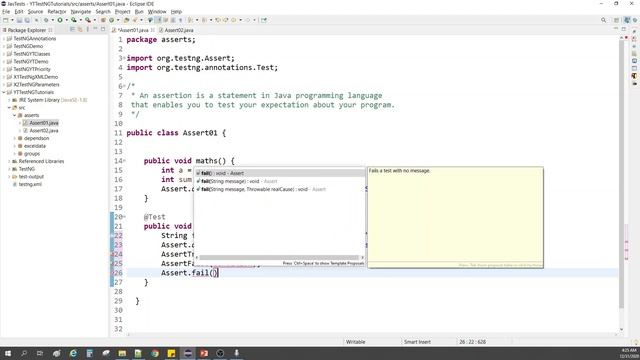Expand the TestNGDemo project
Screen dimensions: 640x360
(4, 46)
